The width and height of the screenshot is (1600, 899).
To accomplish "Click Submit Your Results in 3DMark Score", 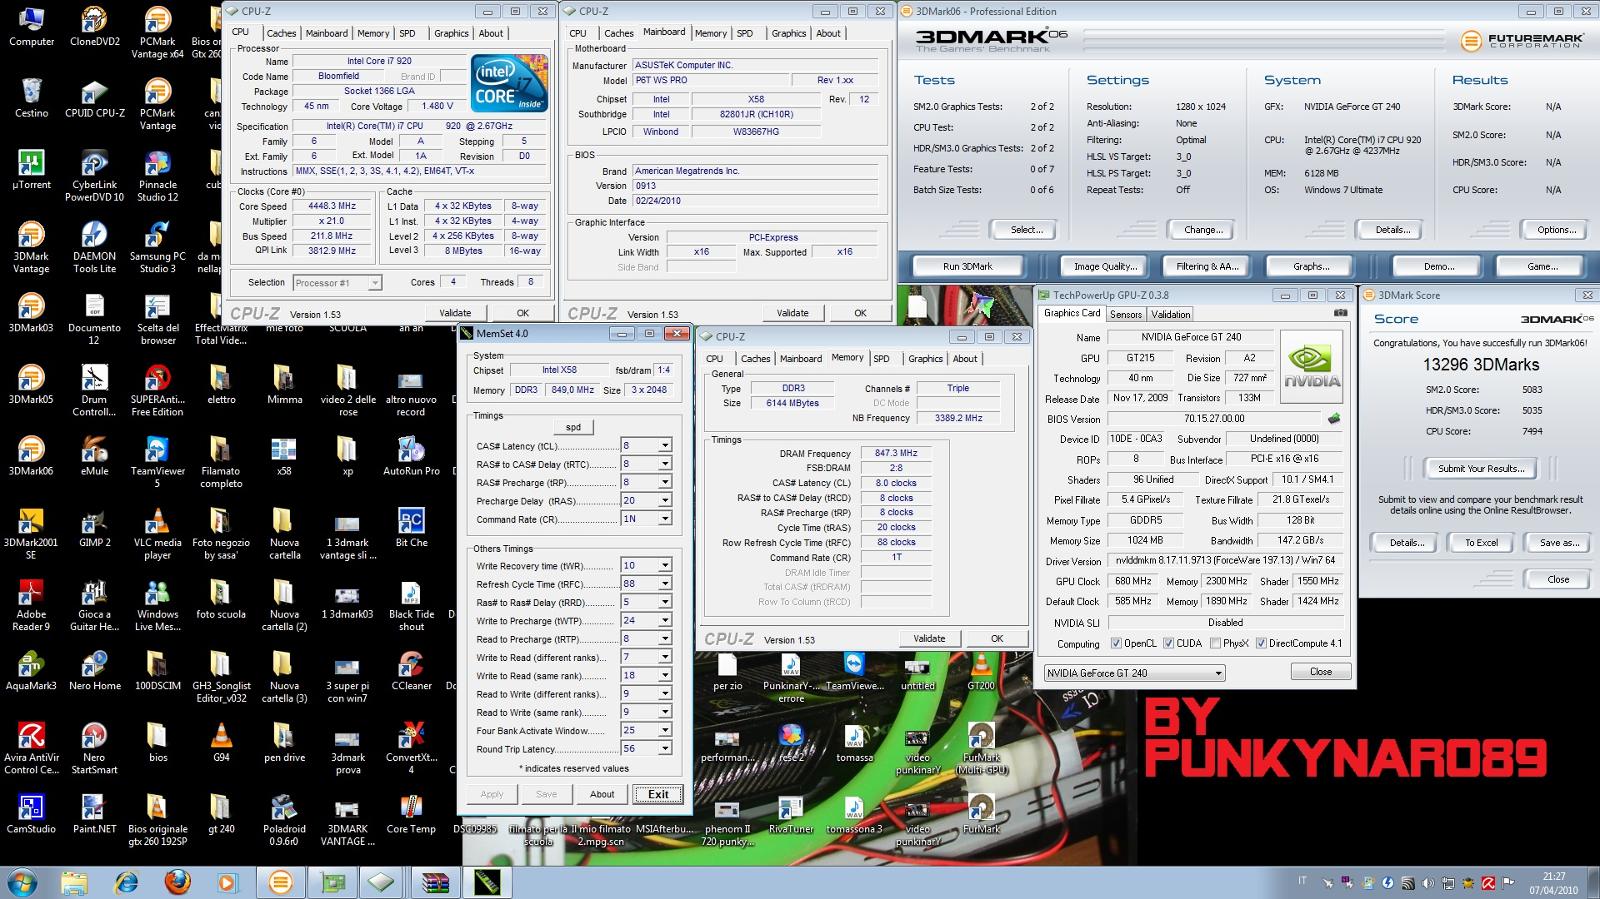I will 1481,468.
